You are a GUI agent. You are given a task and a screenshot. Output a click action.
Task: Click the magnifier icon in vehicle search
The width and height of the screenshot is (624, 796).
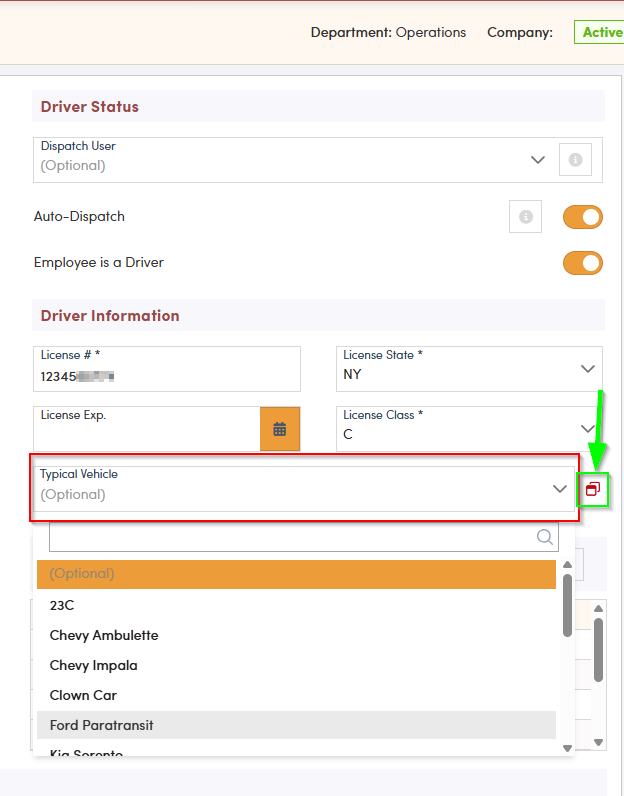click(545, 537)
